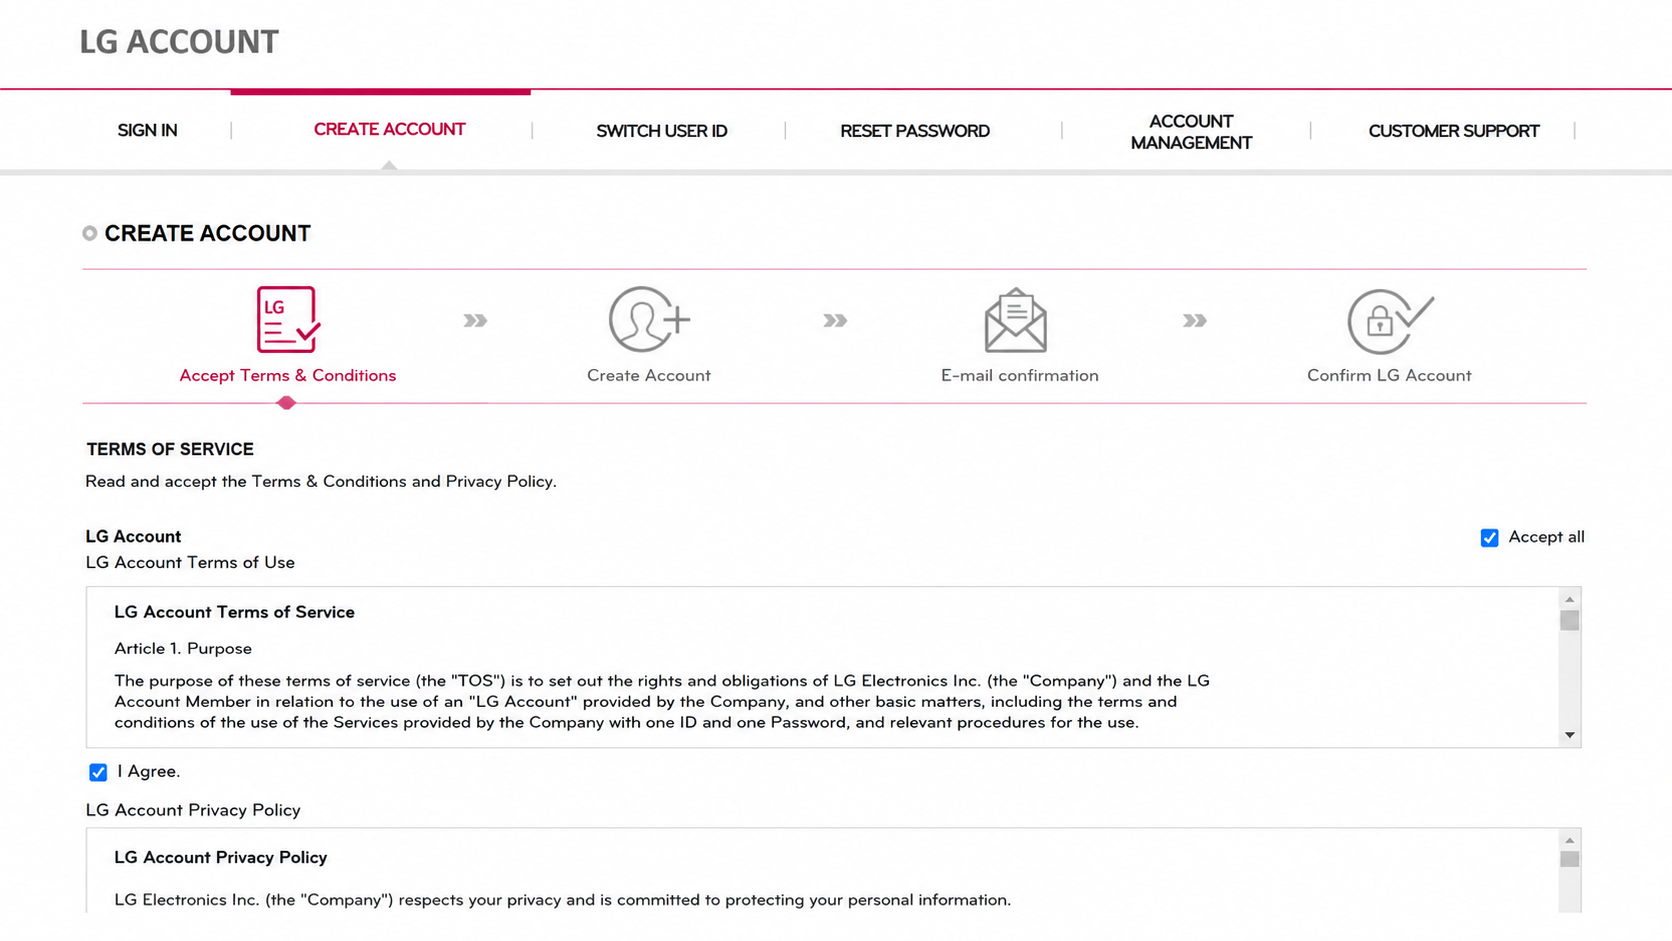The width and height of the screenshot is (1672, 941).
Task: Toggle the Accept all checkbox
Action: click(1490, 538)
